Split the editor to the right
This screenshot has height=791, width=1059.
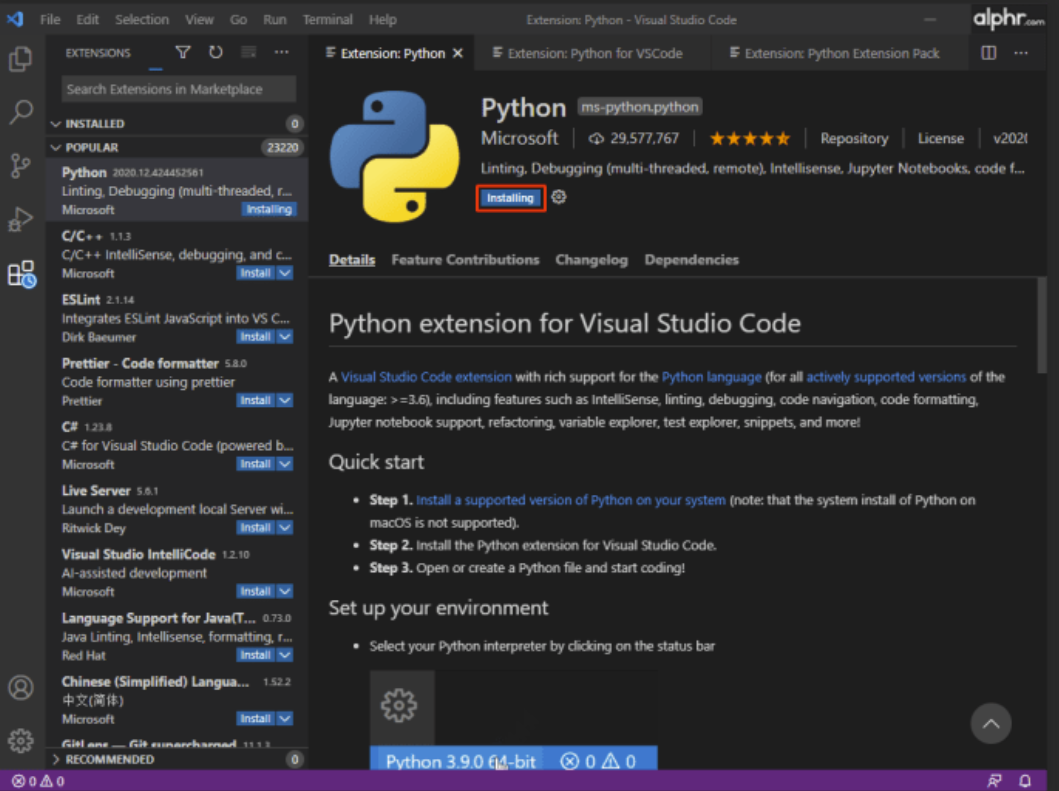(989, 53)
